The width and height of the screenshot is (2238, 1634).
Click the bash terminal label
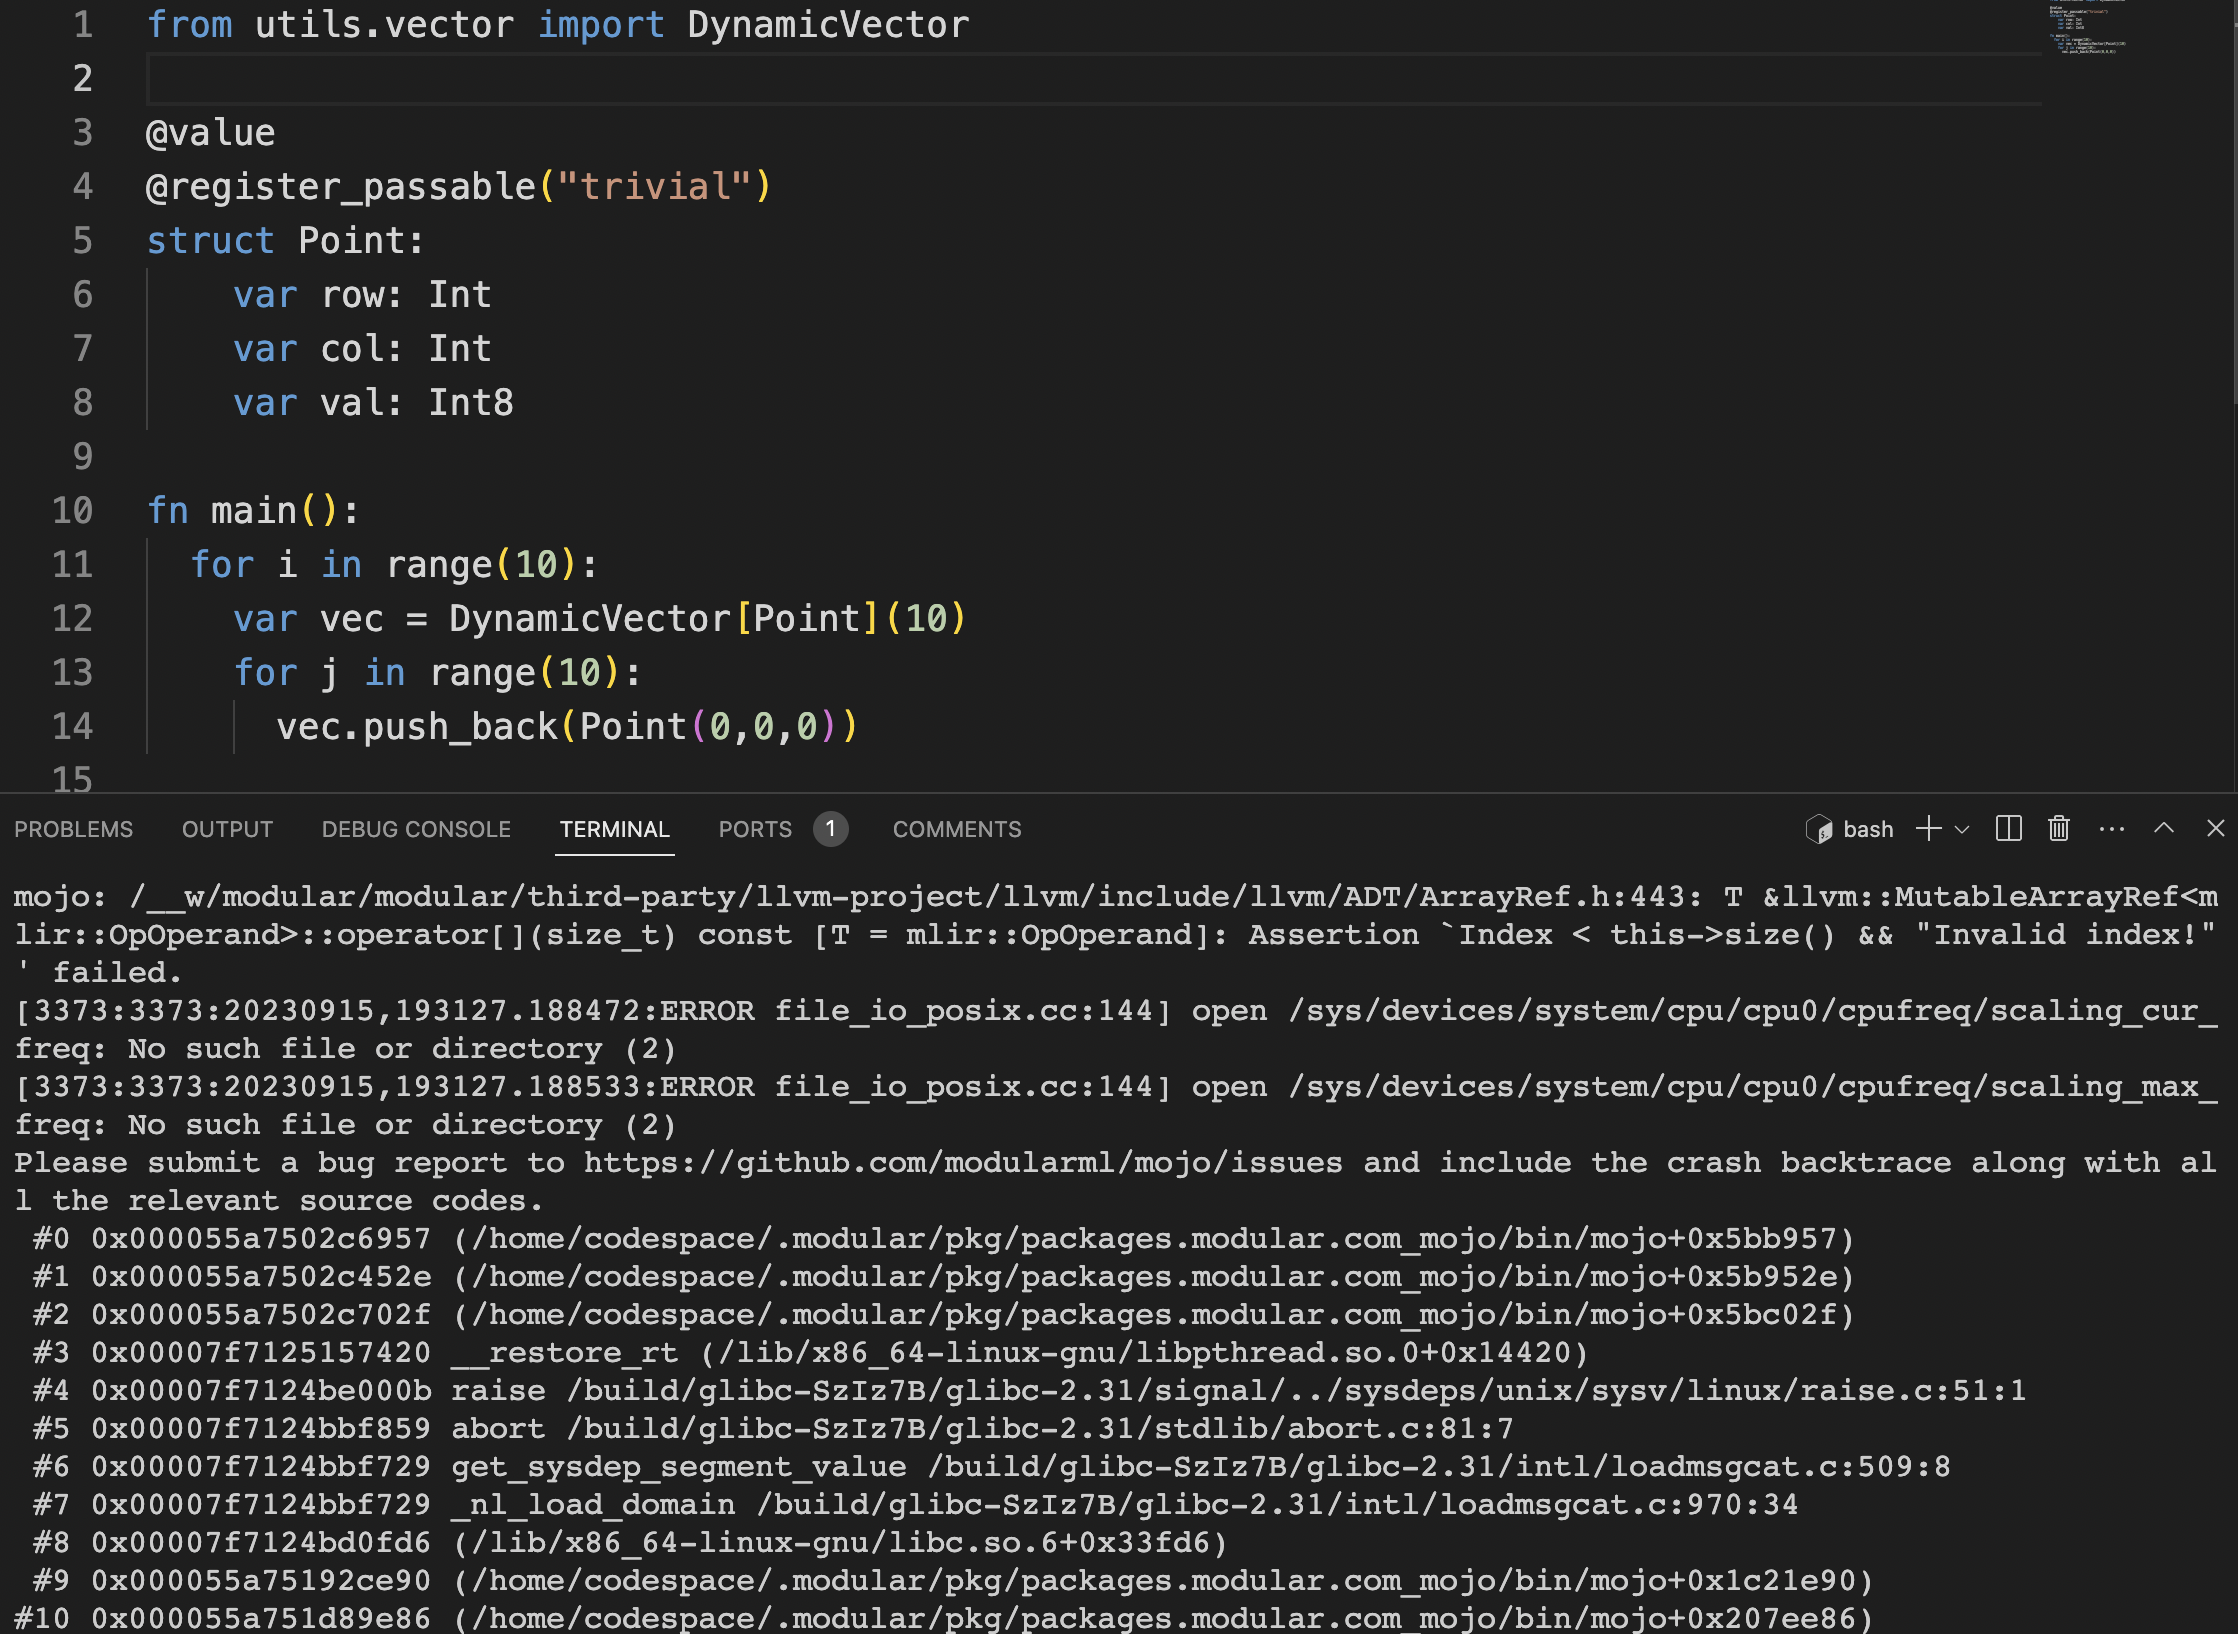(x=1868, y=829)
